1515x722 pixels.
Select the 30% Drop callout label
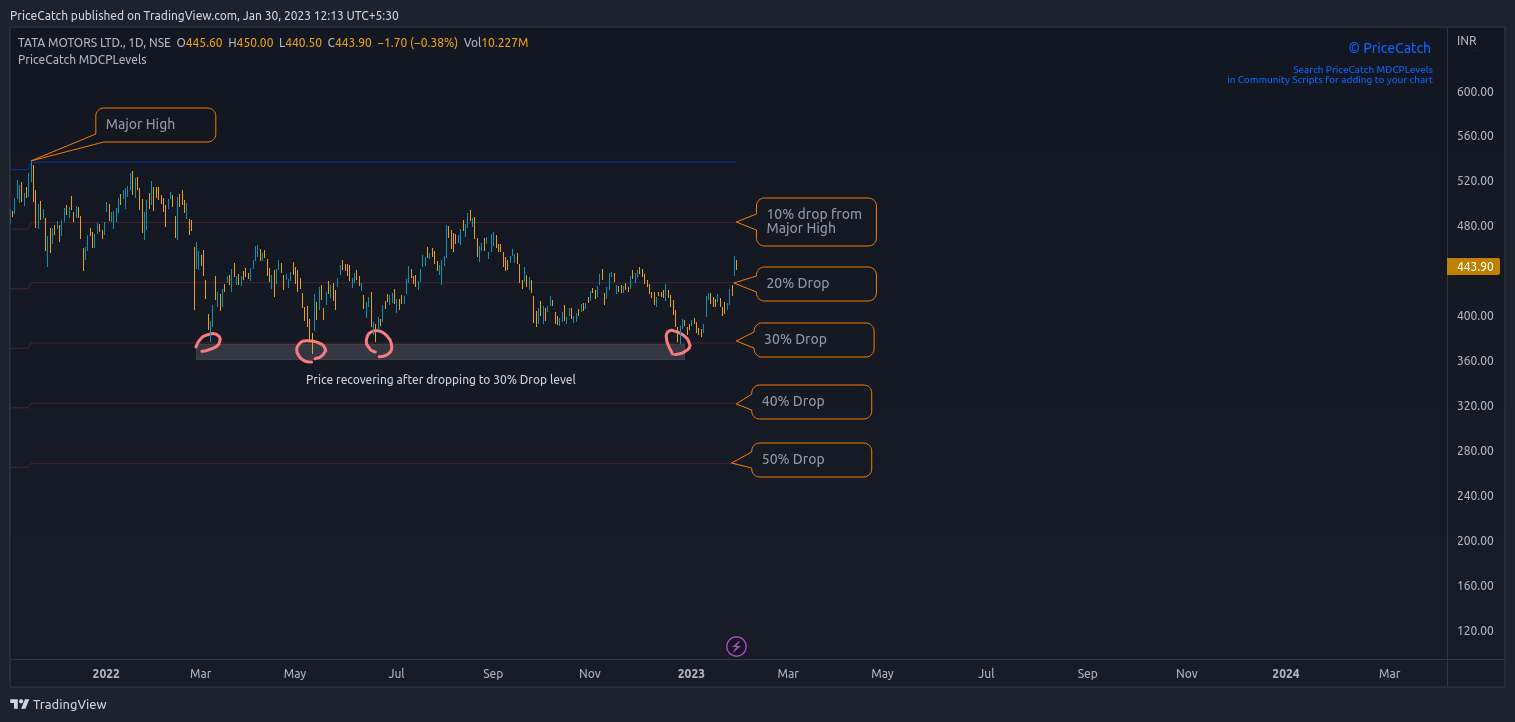814,339
